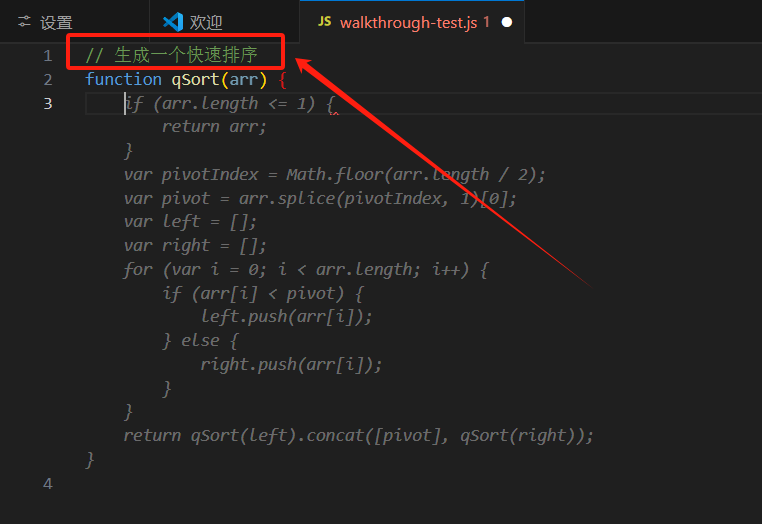Click suggested 'var pivot = arr.splice' line

[320, 198]
